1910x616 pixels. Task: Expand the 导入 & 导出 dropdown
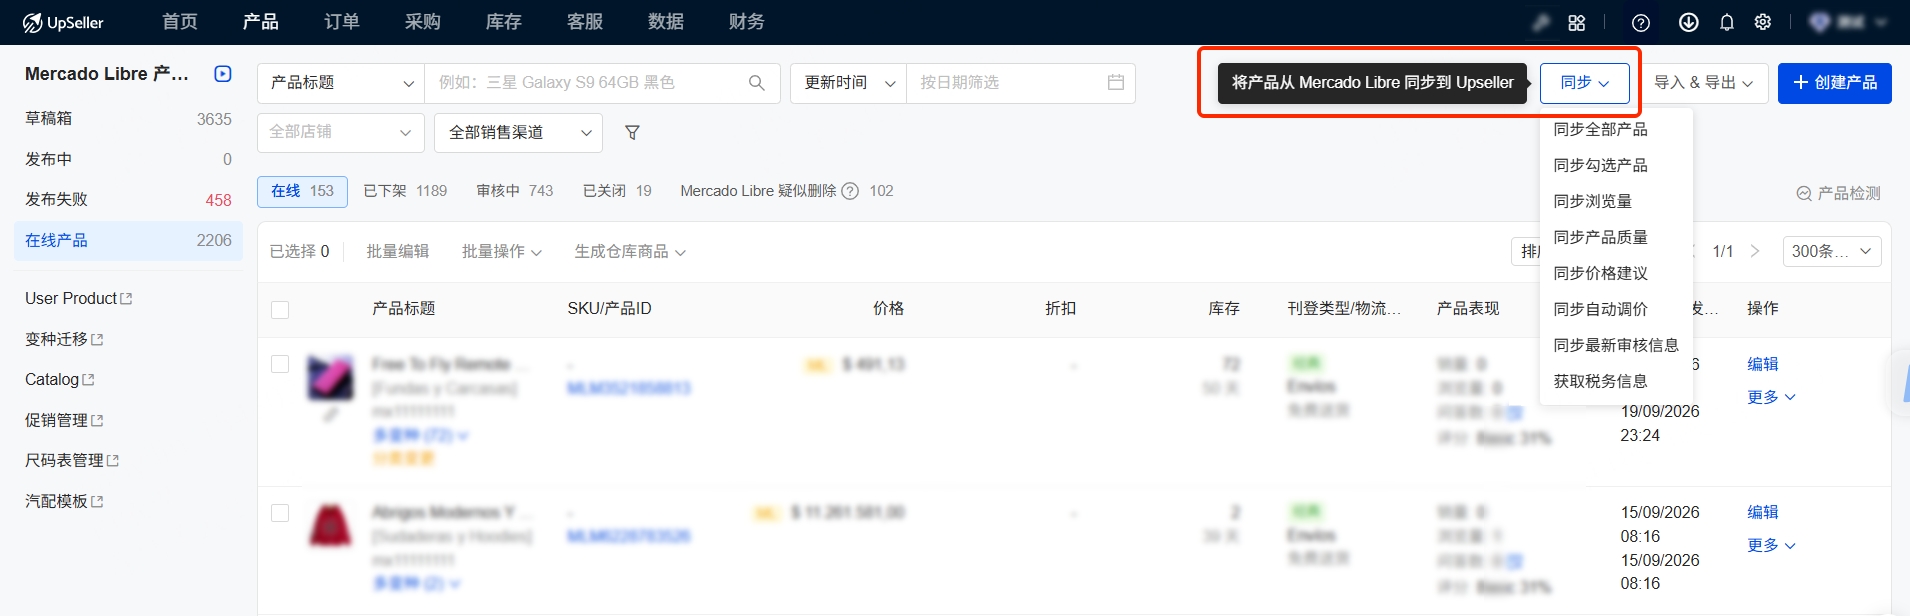click(x=1704, y=83)
